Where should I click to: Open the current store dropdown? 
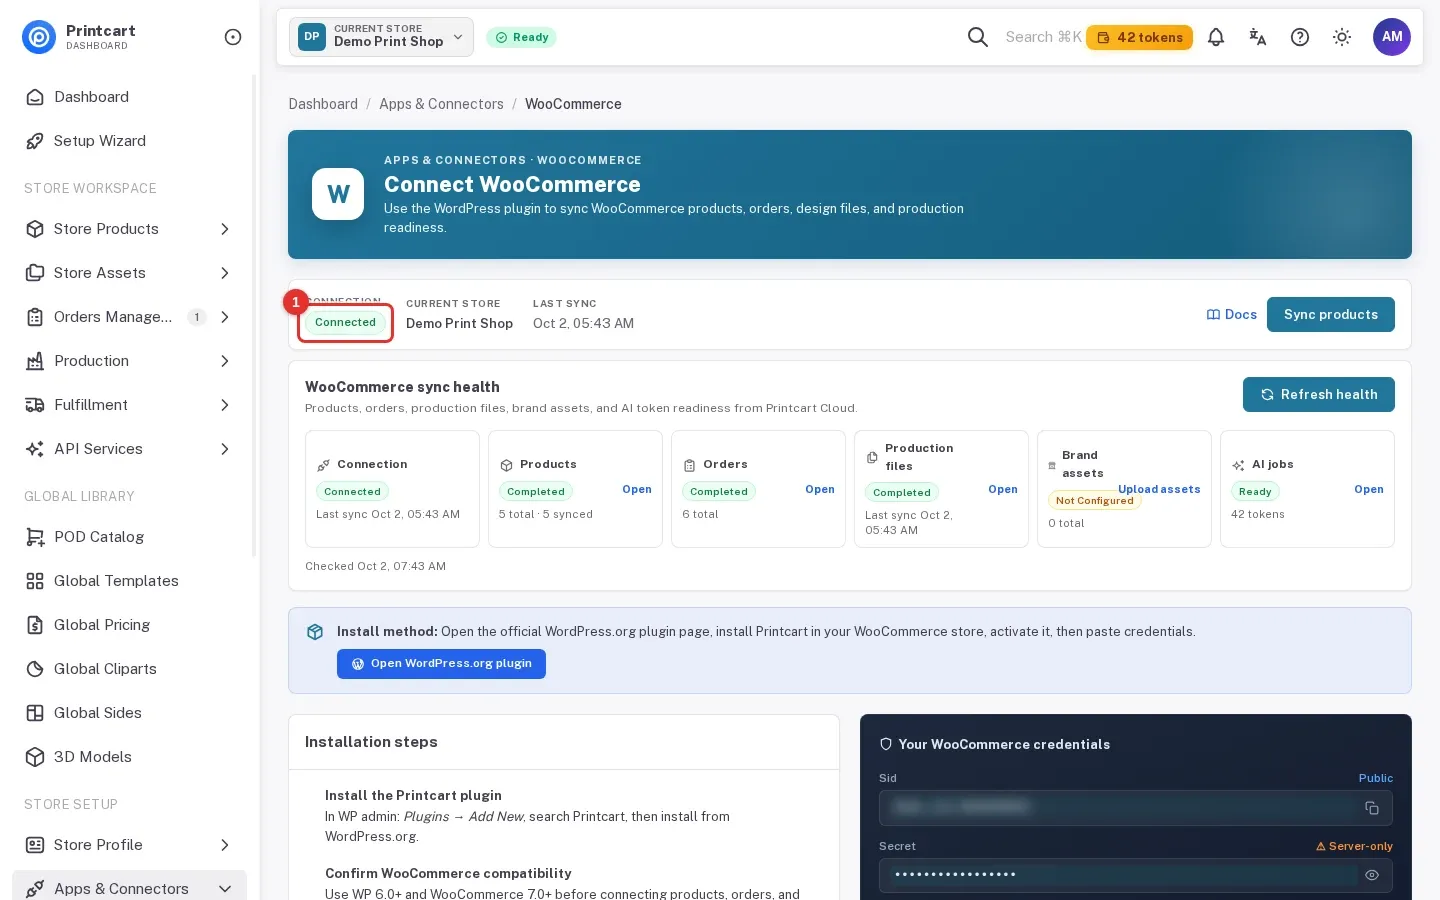coord(382,37)
